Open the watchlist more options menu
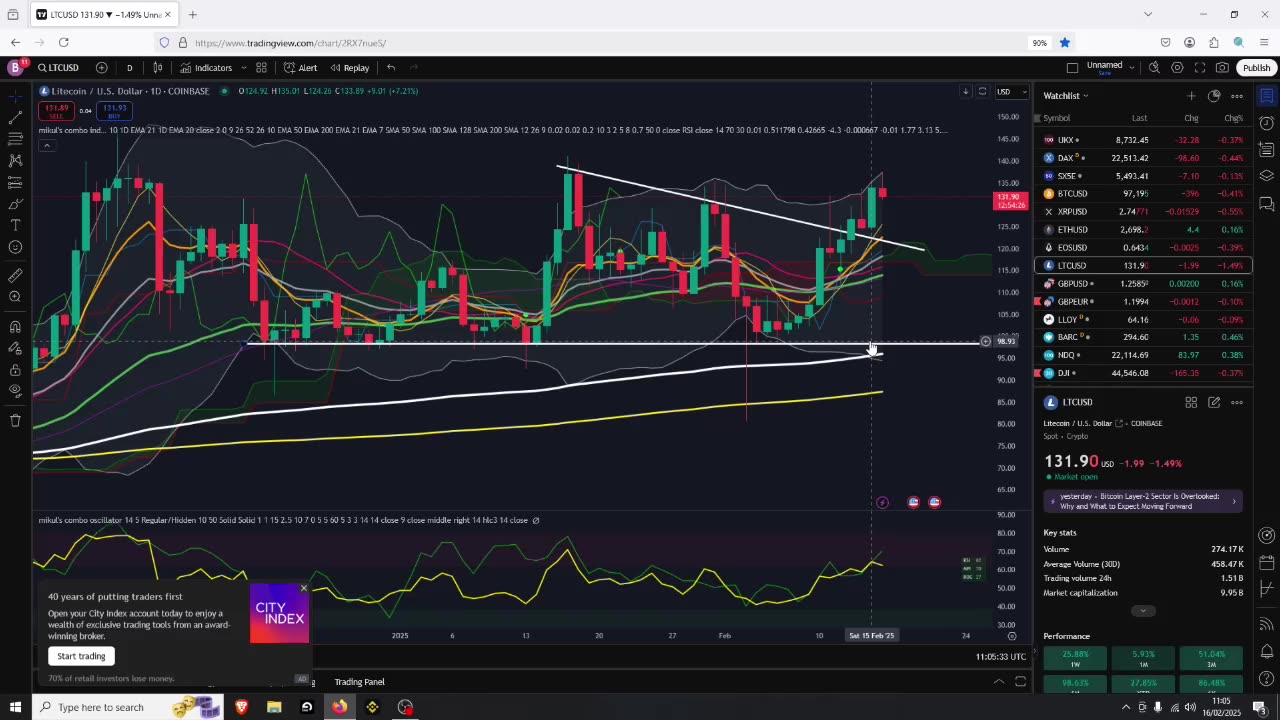Viewport: 1280px width, 720px height. click(1237, 96)
